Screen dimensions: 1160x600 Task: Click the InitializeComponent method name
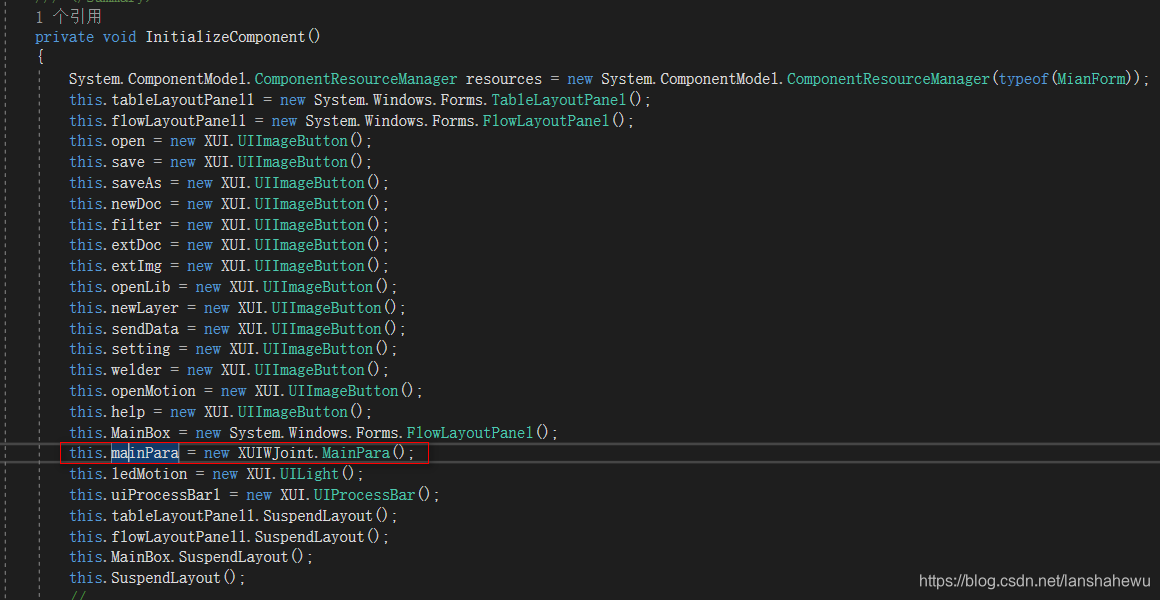click(x=226, y=36)
